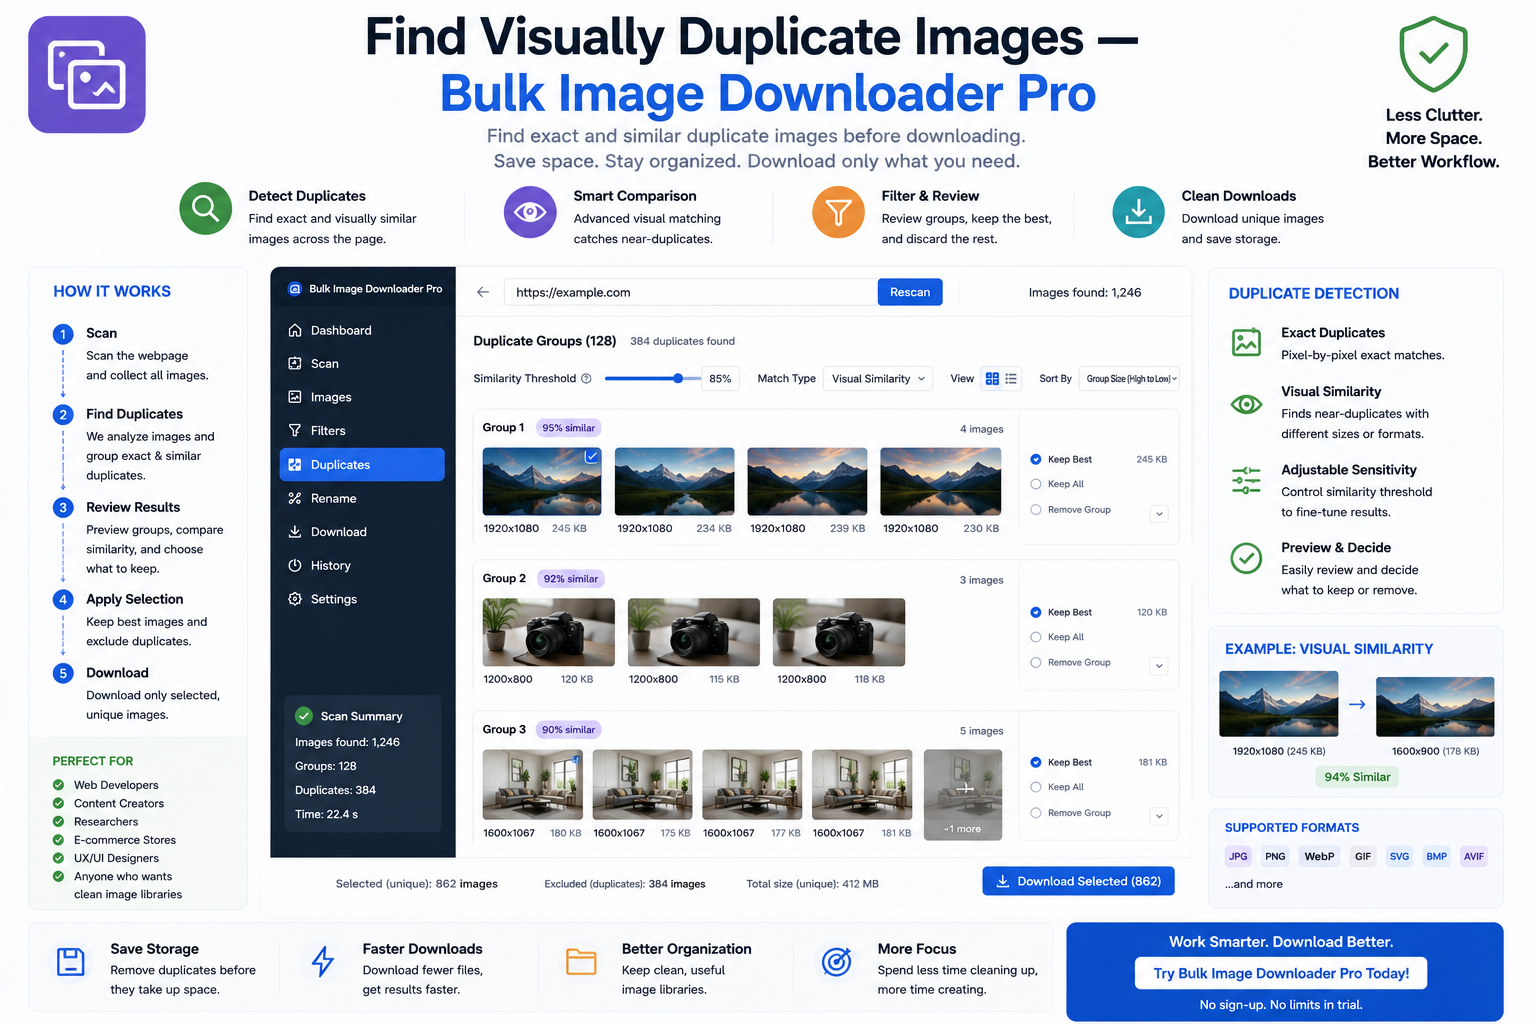Click the Filters funnel icon in sidebar
1536x1024 pixels.
[x=295, y=431]
